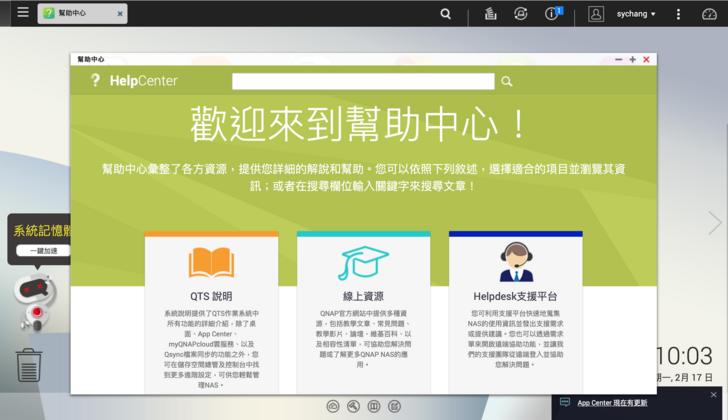
Task: Click the Helpdesk支援平台 card title
Action: pos(515,296)
